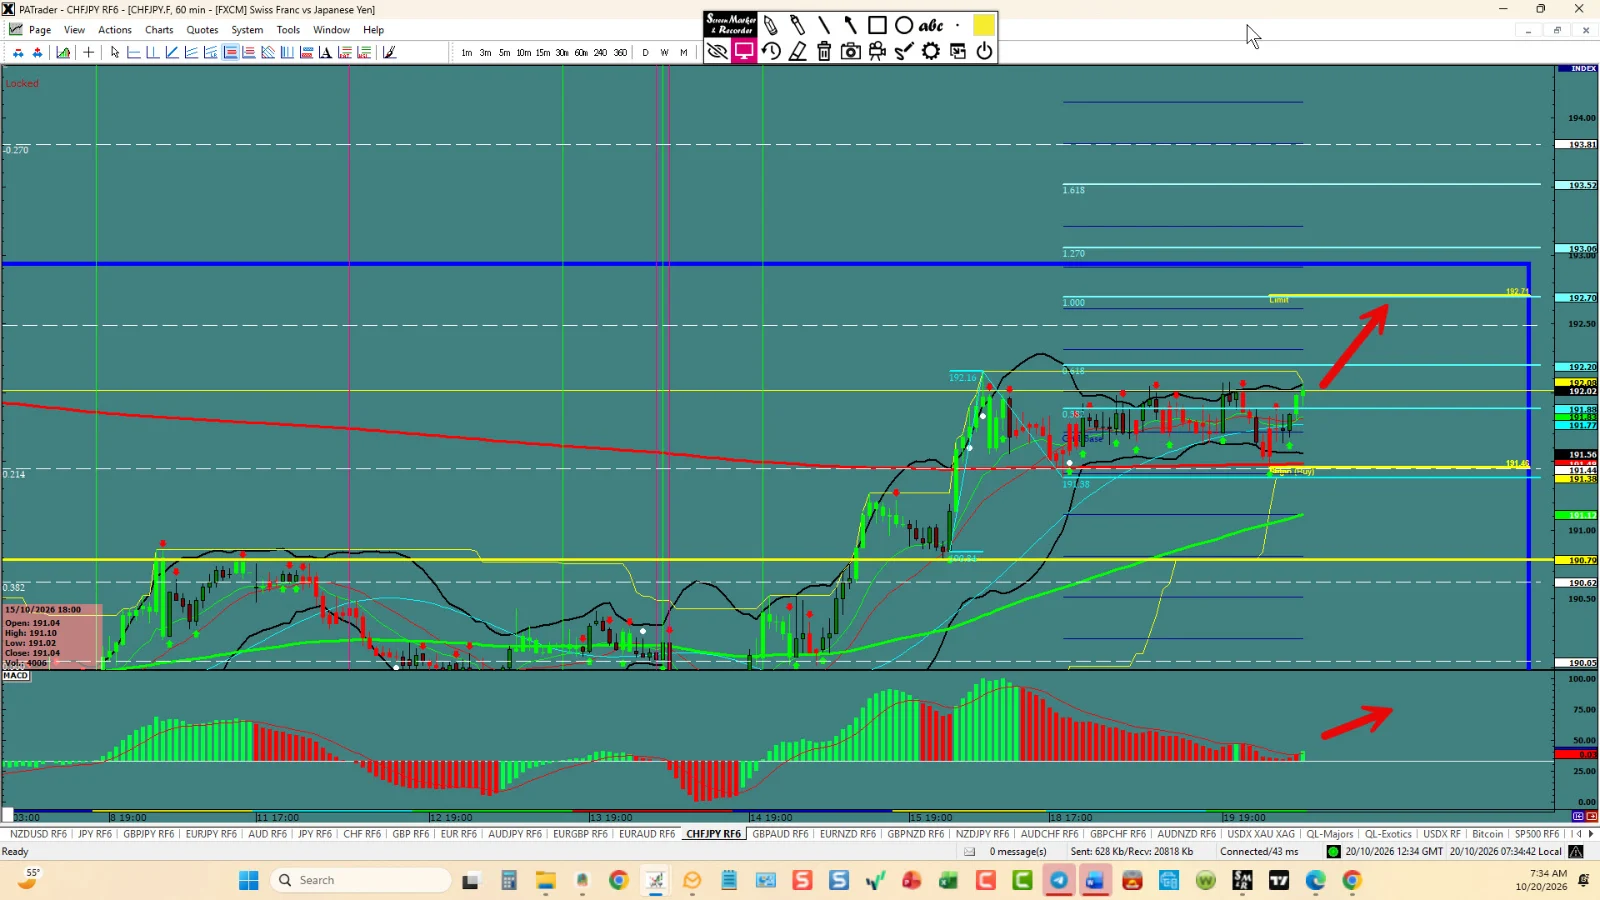Viewport: 1600px width, 900px height.
Task: Click the text label A tool
Action: (326, 53)
